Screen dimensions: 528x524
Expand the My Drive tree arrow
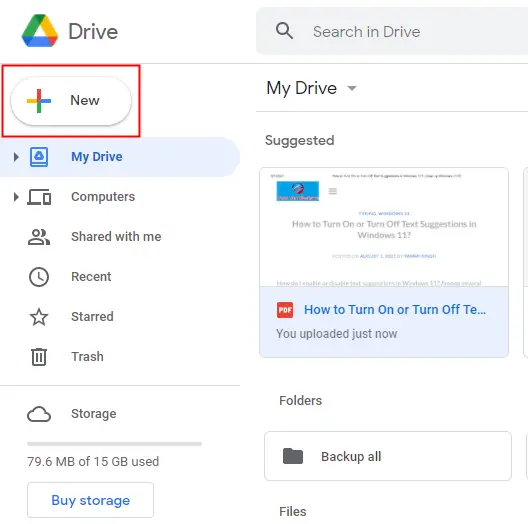[16, 157]
